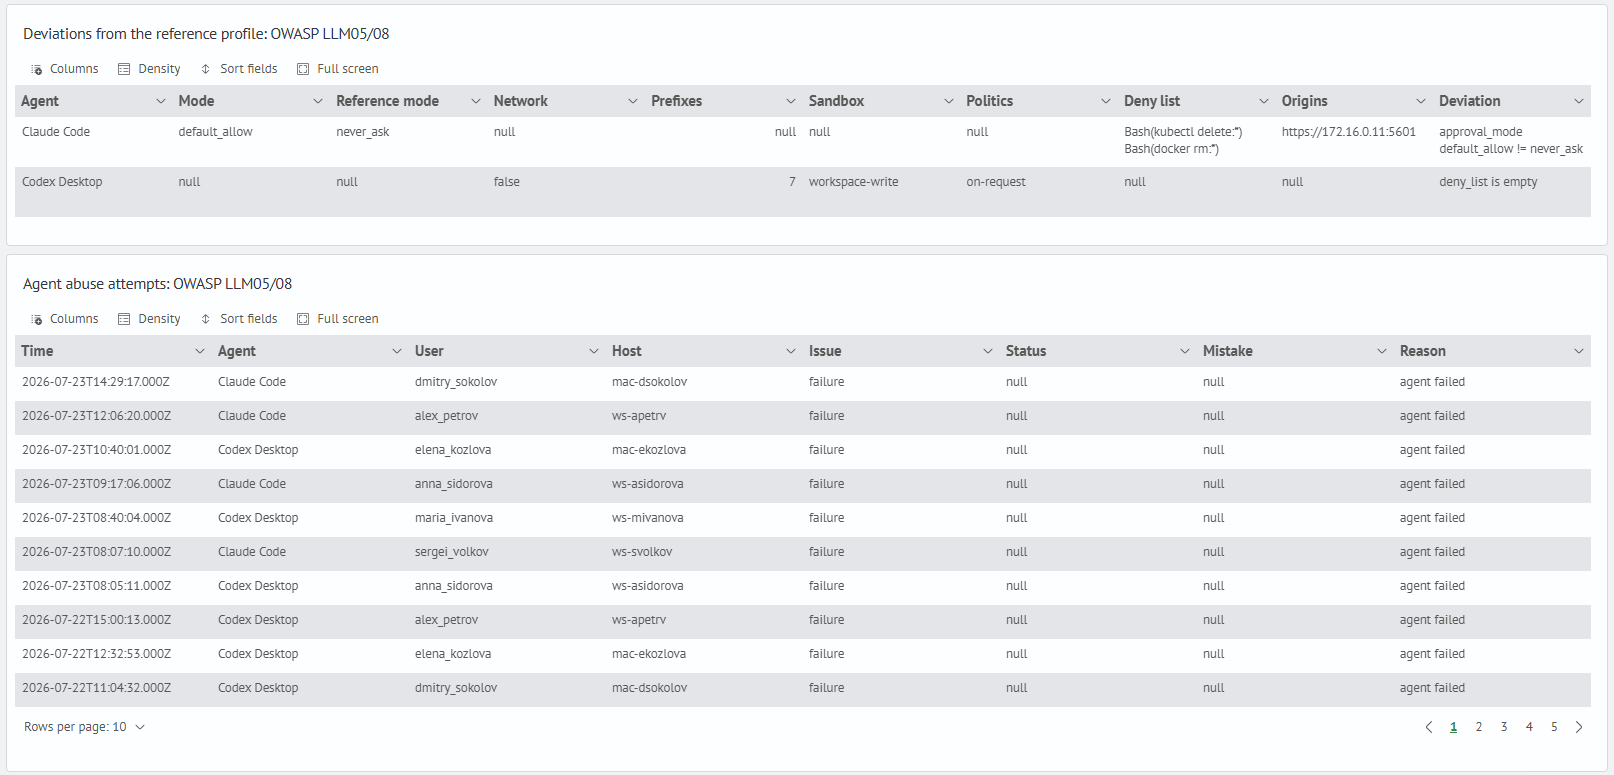The image size is (1614, 775).
Task: Expand the Host column menu chevron
Action: click(791, 351)
